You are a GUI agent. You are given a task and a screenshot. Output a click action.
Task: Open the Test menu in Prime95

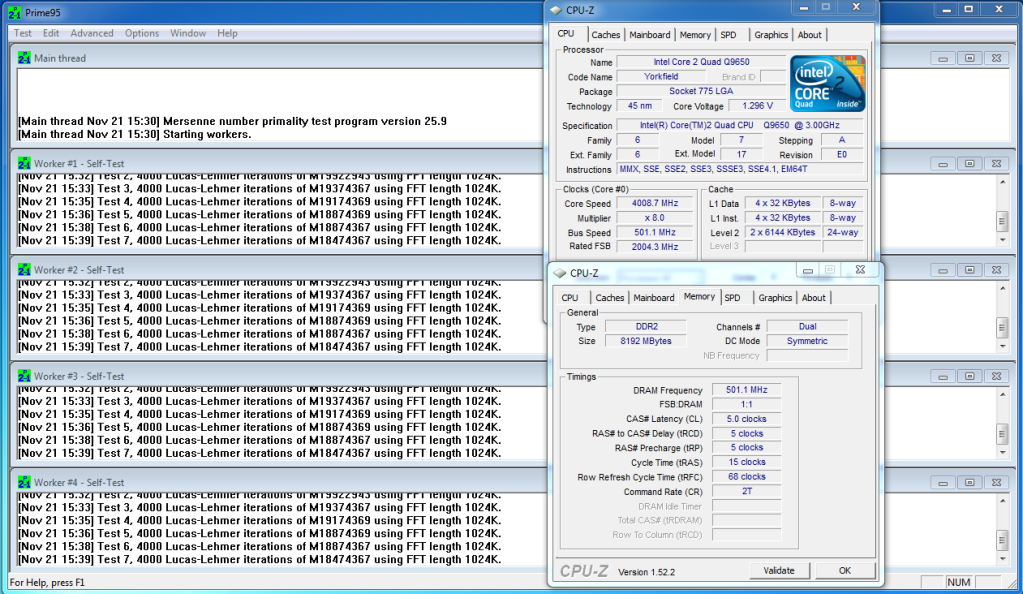click(x=22, y=33)
